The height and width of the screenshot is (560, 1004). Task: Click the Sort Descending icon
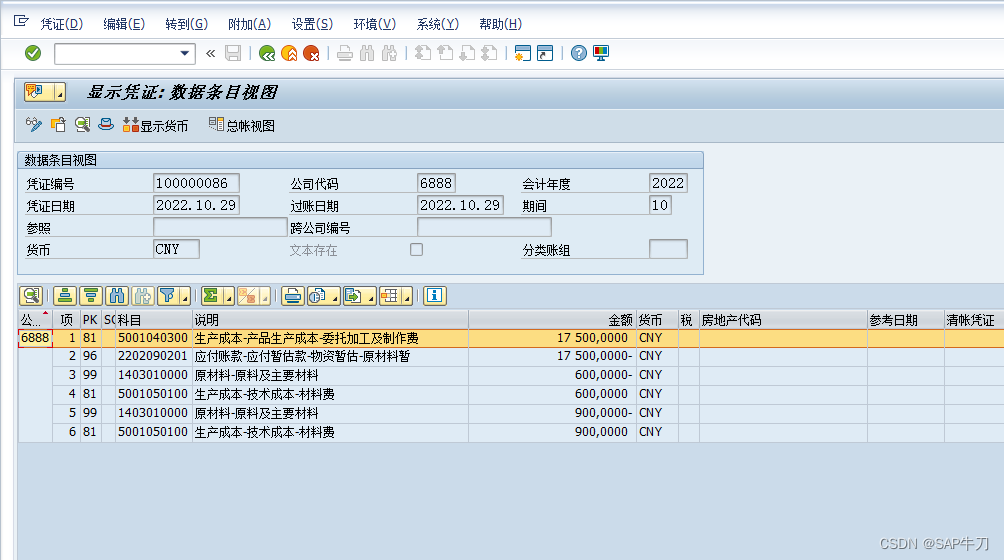tap(90, 296)
